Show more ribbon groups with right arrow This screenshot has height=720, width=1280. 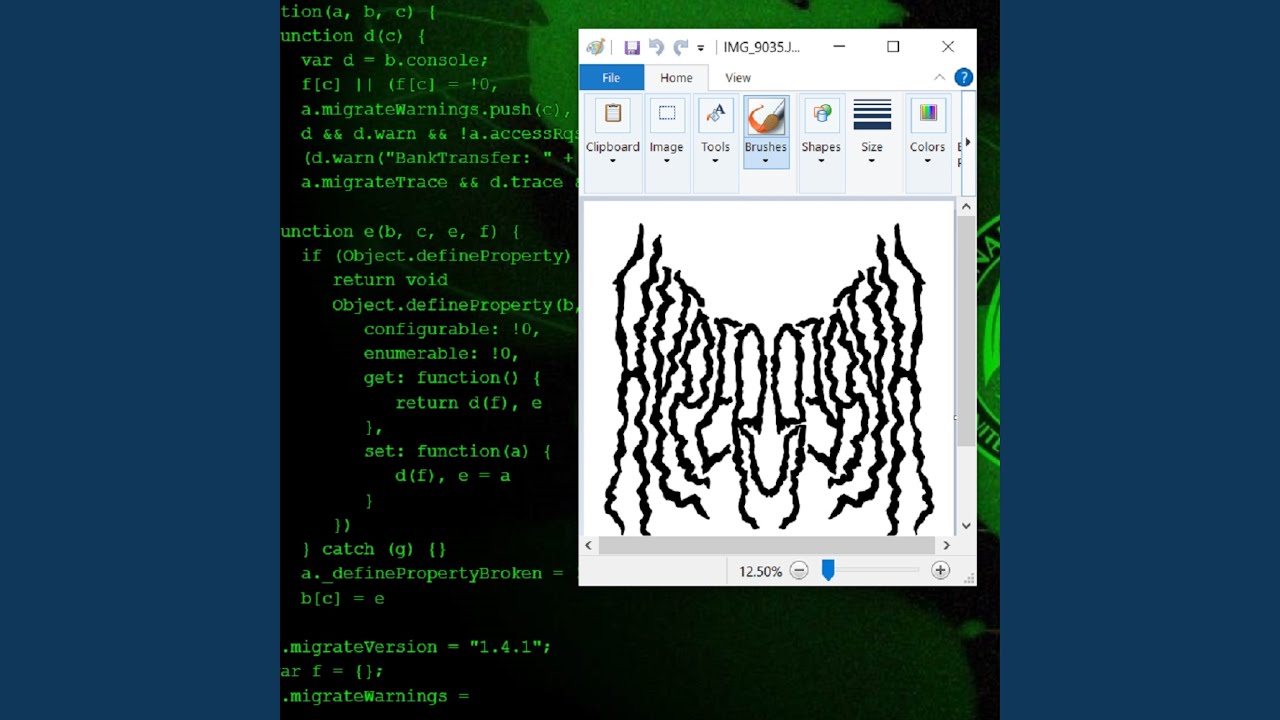coord(967,143)
